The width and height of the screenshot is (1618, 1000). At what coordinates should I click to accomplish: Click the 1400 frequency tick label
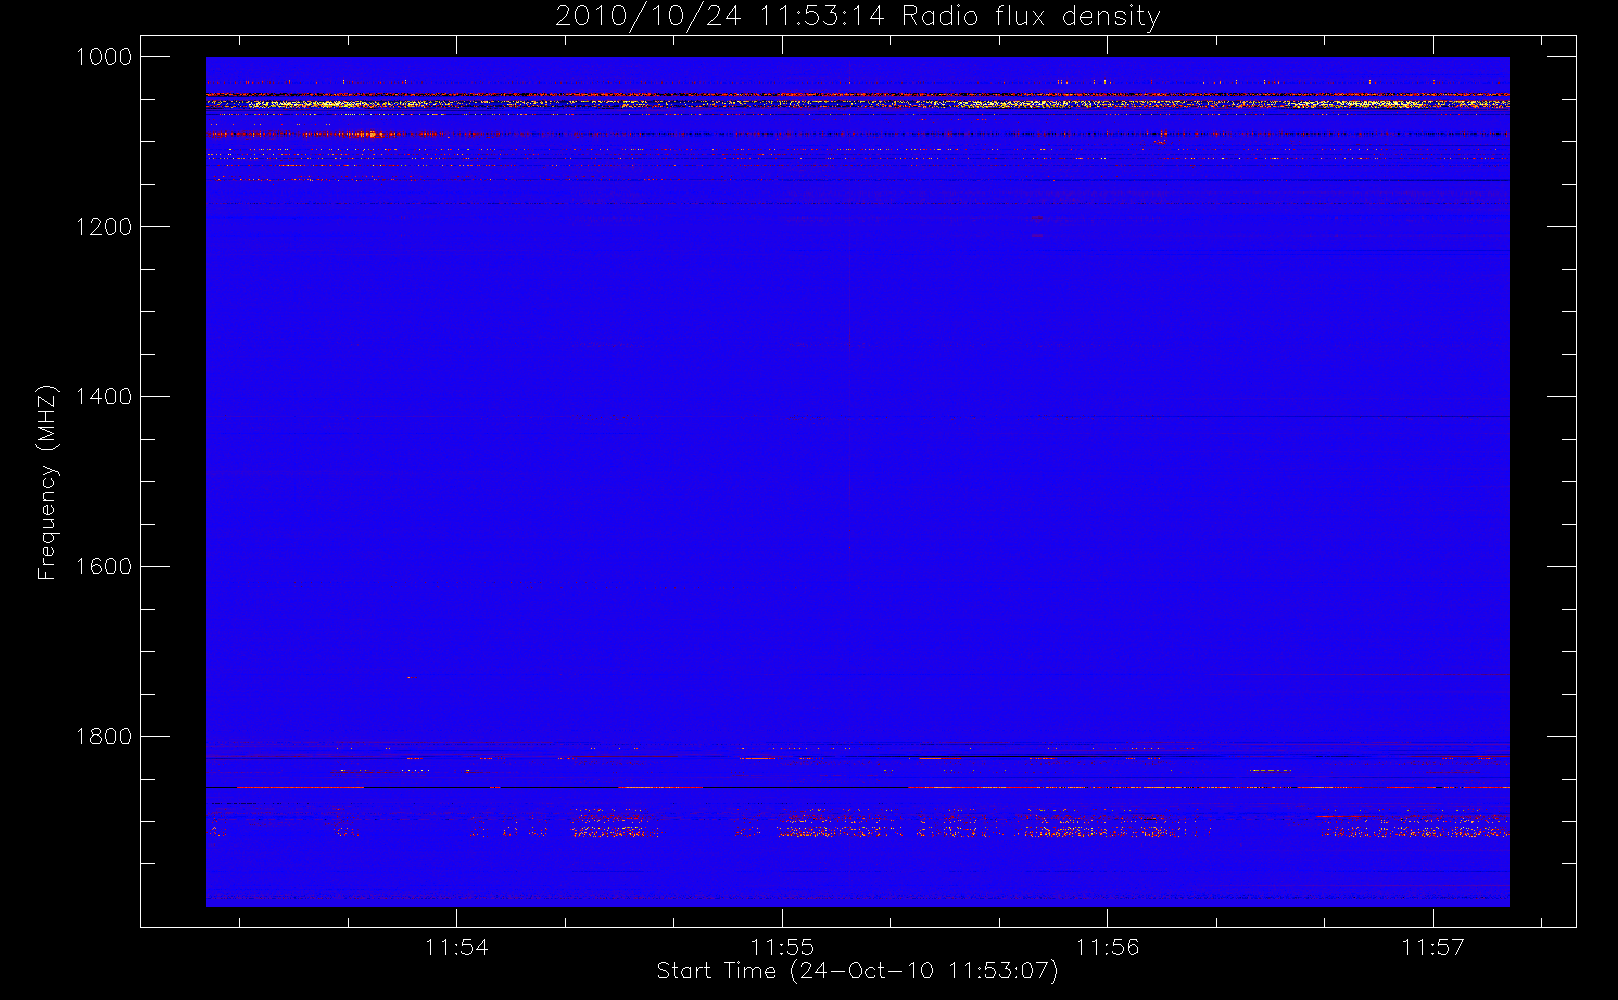pos(104,397)
